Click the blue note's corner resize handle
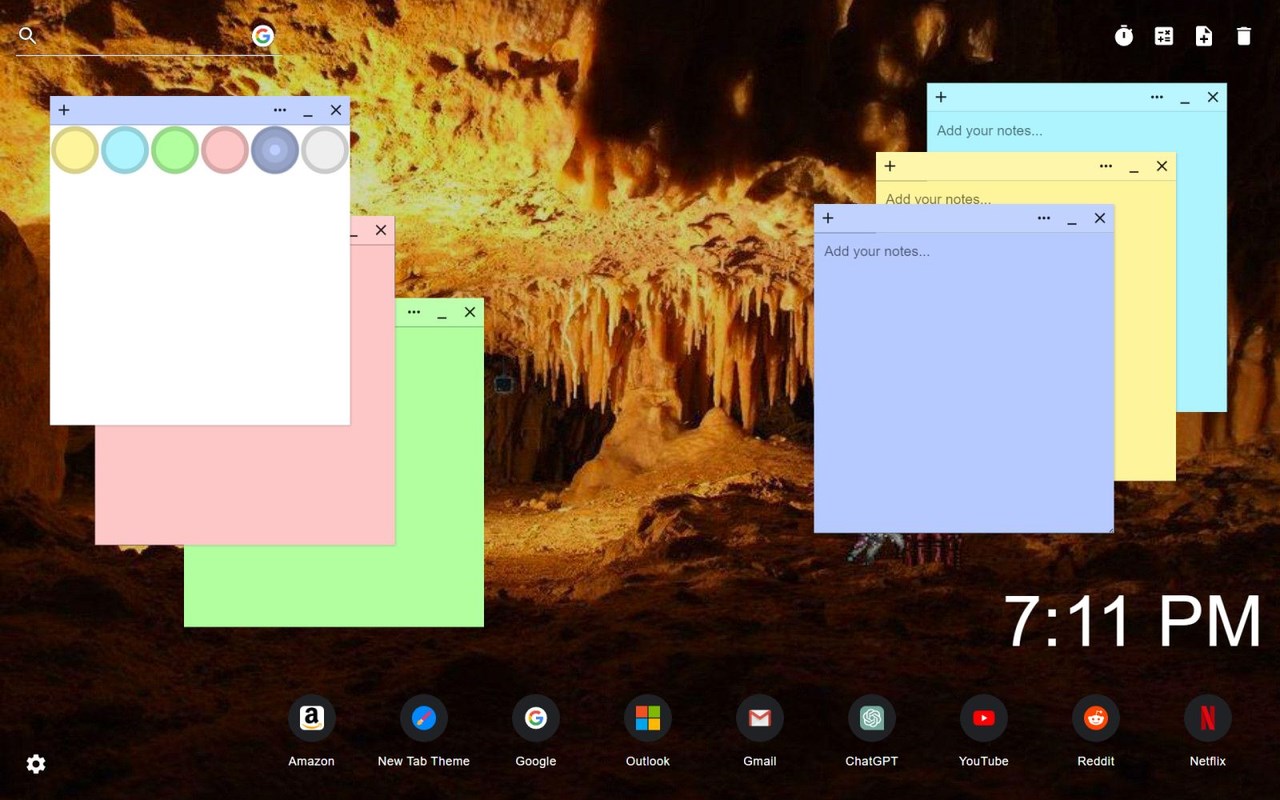This screenshot has height=800, width=1280. click(x=1109, y=528)
